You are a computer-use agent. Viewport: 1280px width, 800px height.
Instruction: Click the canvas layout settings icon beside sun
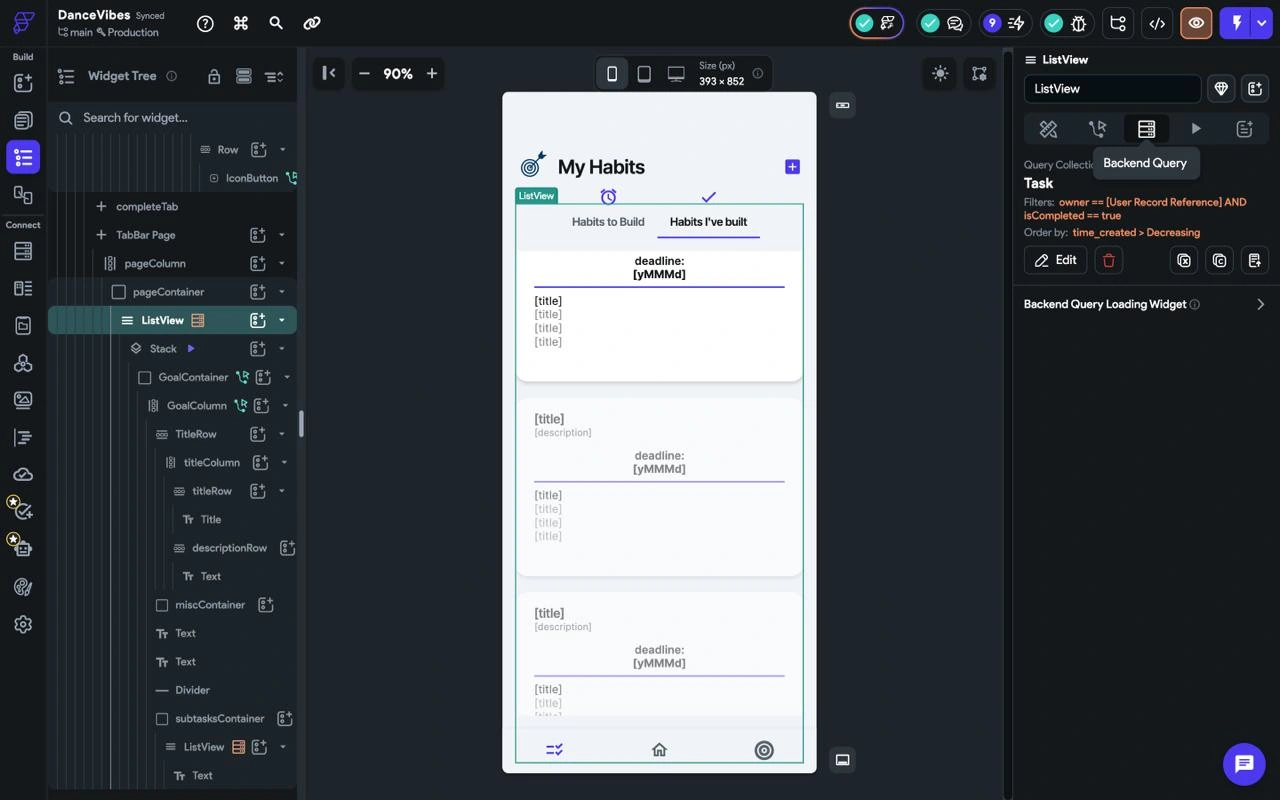click(979, 73)
